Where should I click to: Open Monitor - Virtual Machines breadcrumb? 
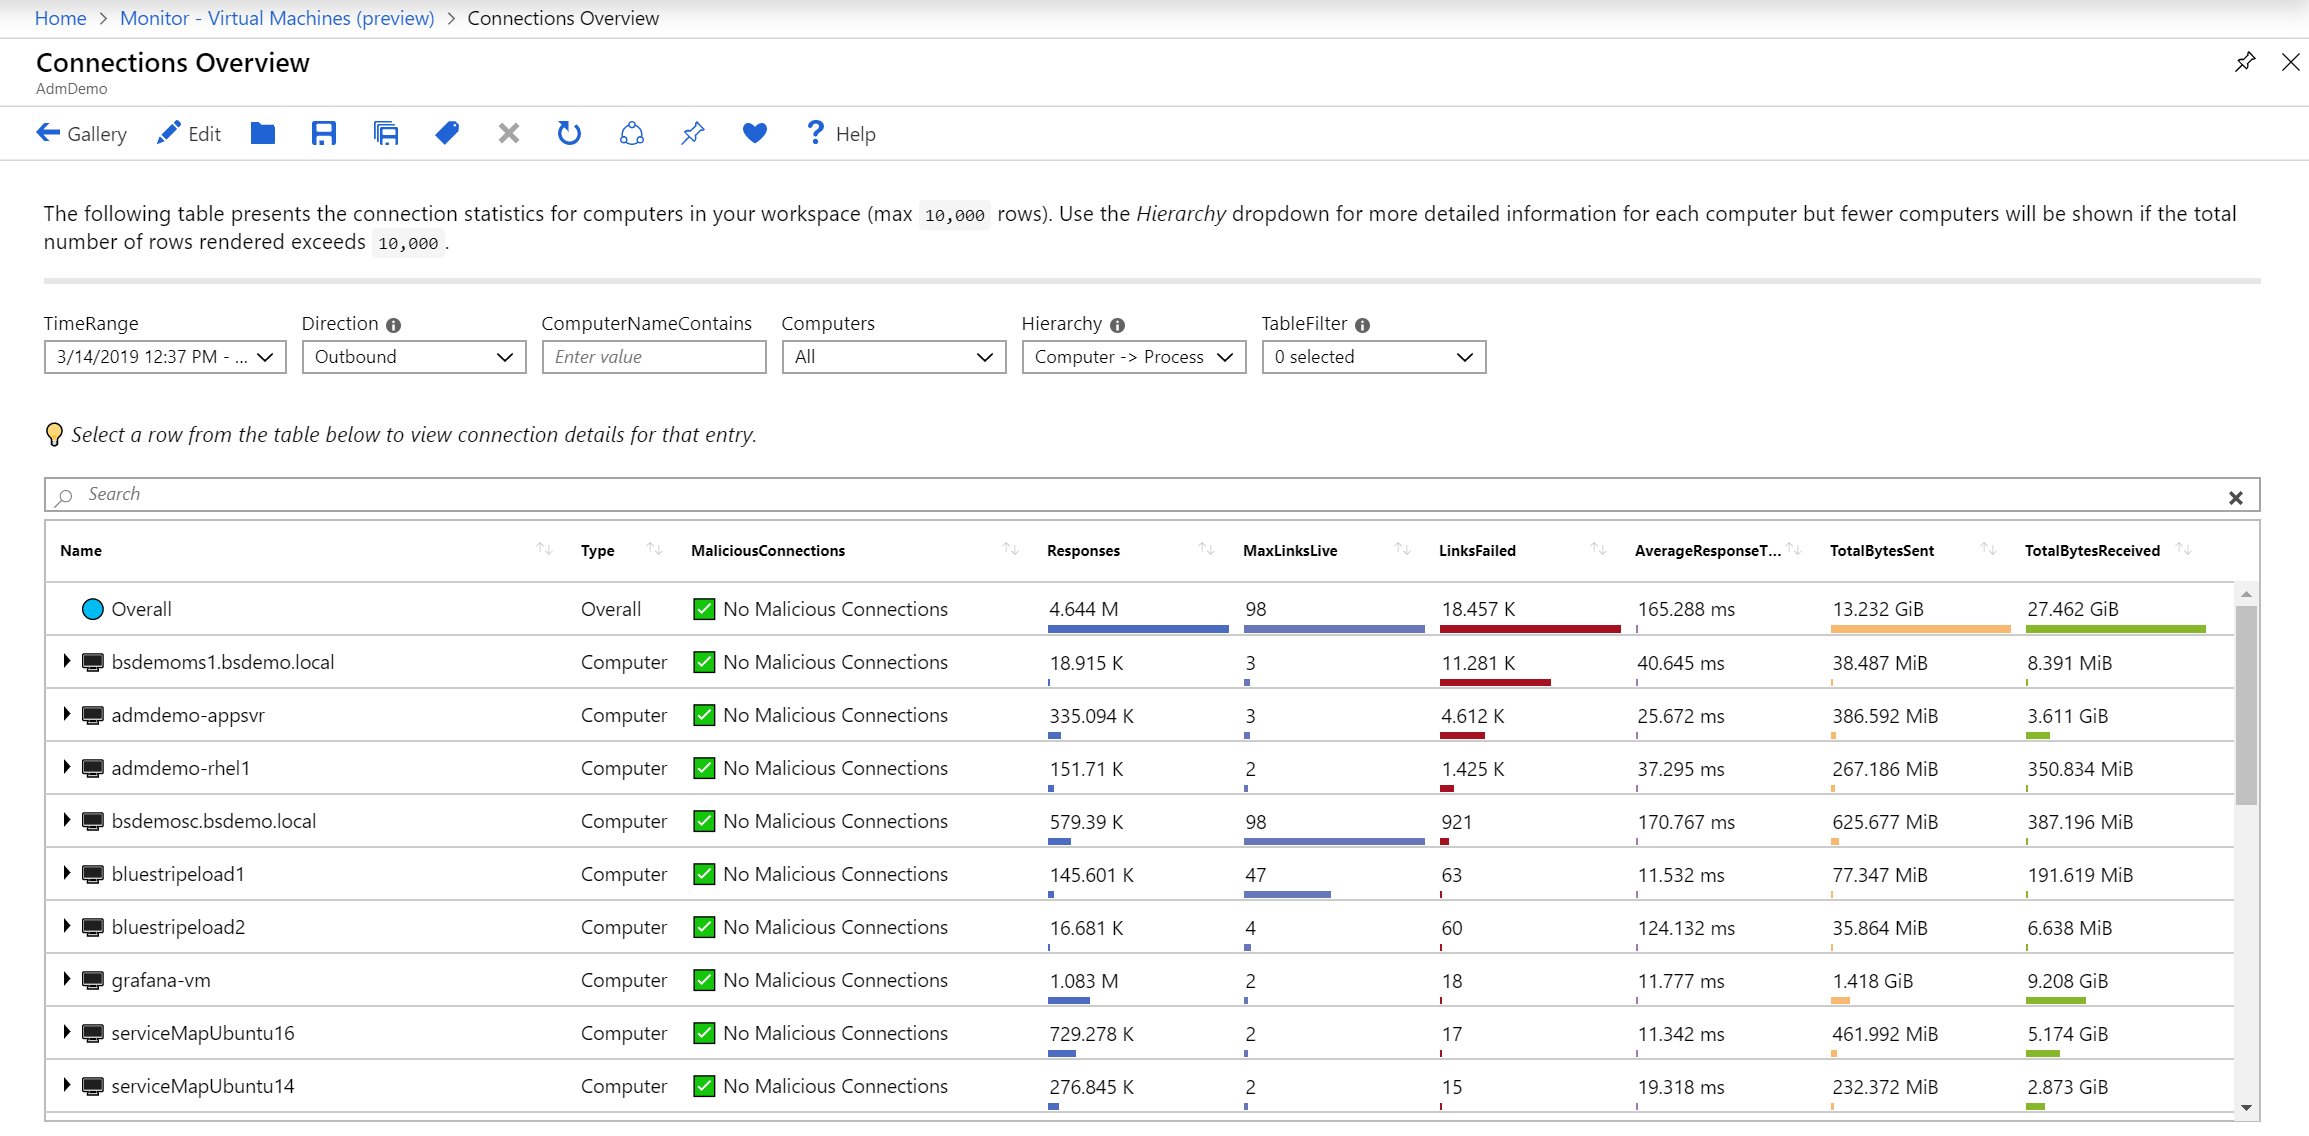(x=277, y=18)
